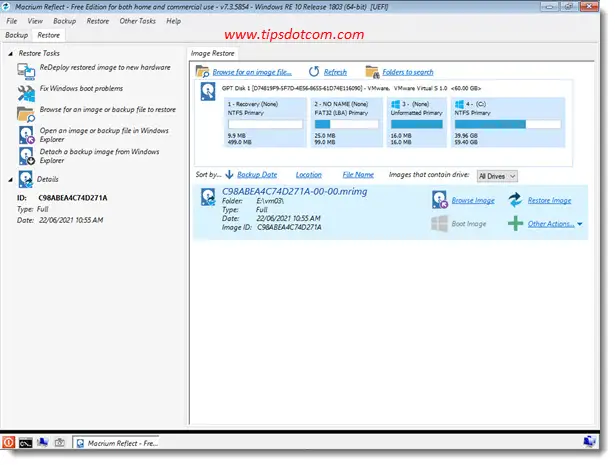Click the Details disk icon in sidebar

26,179
